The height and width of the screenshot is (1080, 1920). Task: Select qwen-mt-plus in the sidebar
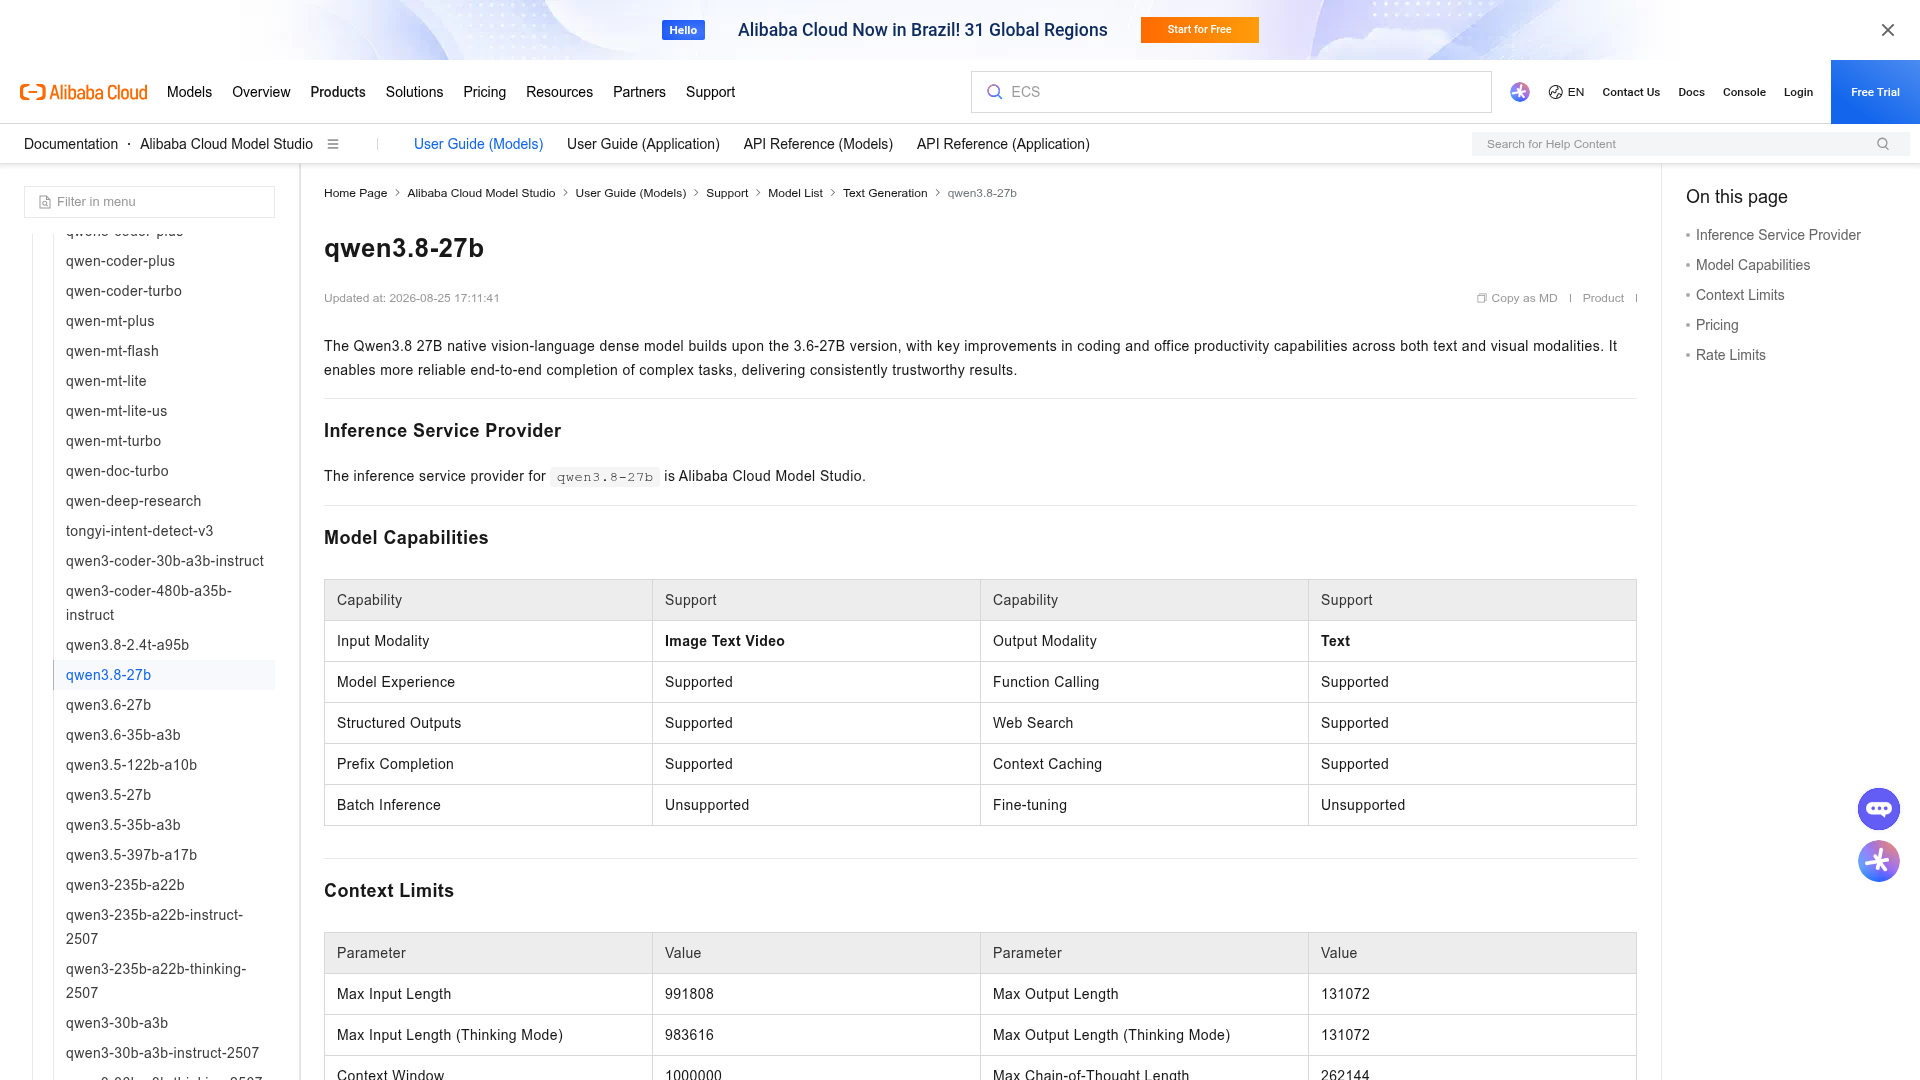tap(110, 321)
